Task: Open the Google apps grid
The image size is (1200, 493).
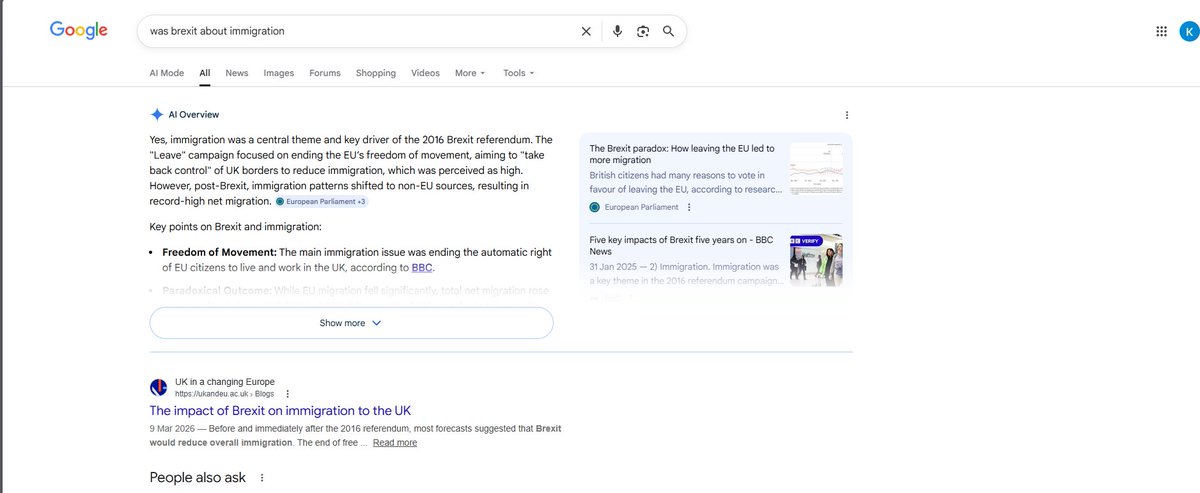Action: (1161, 31)
